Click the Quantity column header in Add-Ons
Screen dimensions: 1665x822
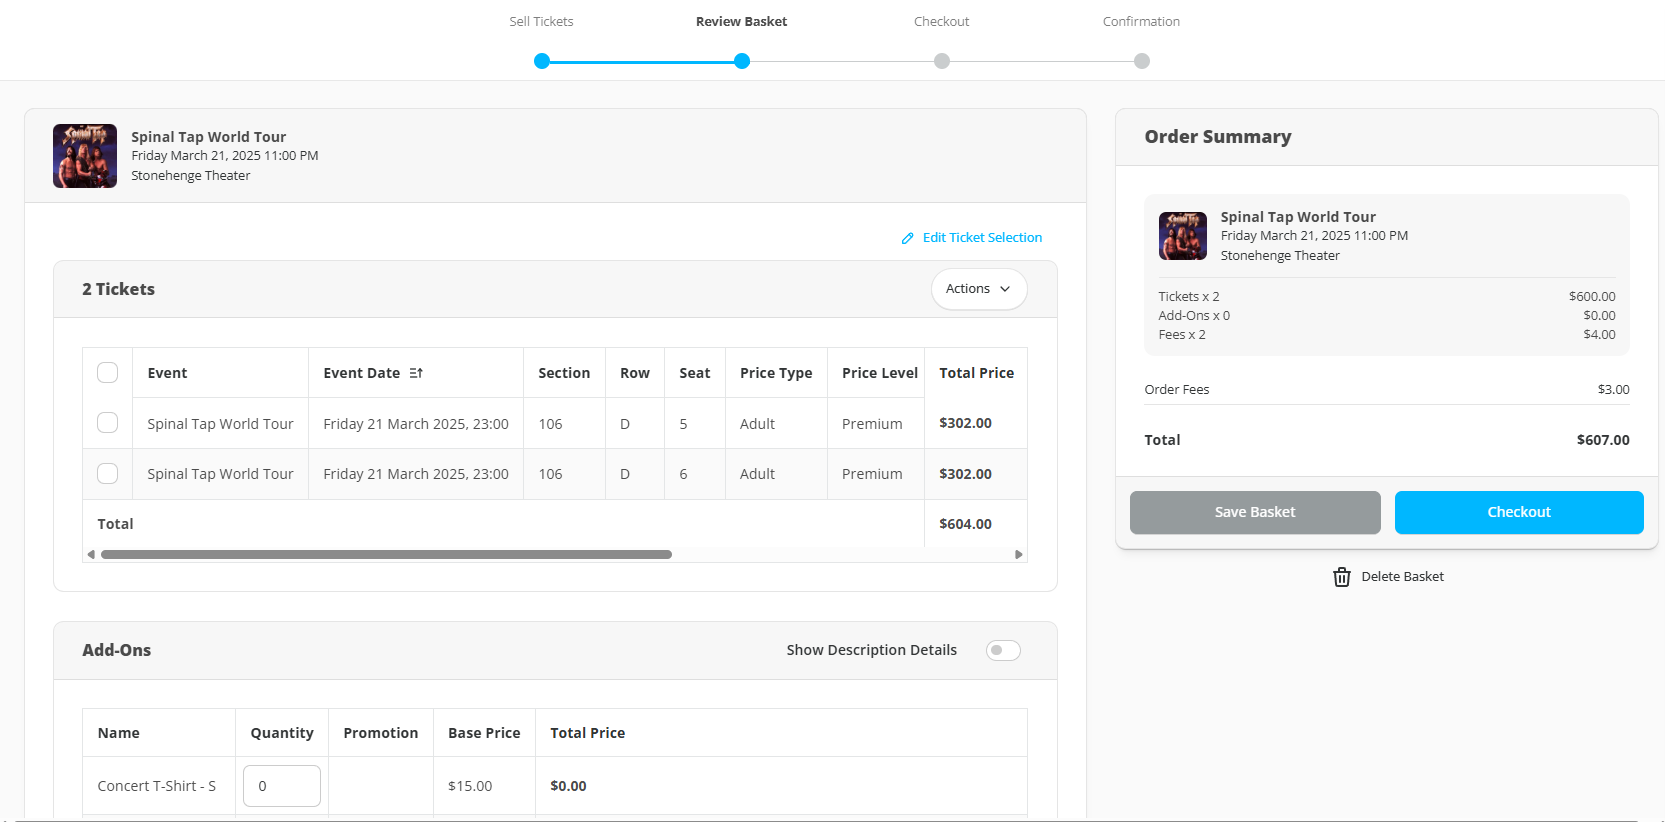tap(282, 733)
